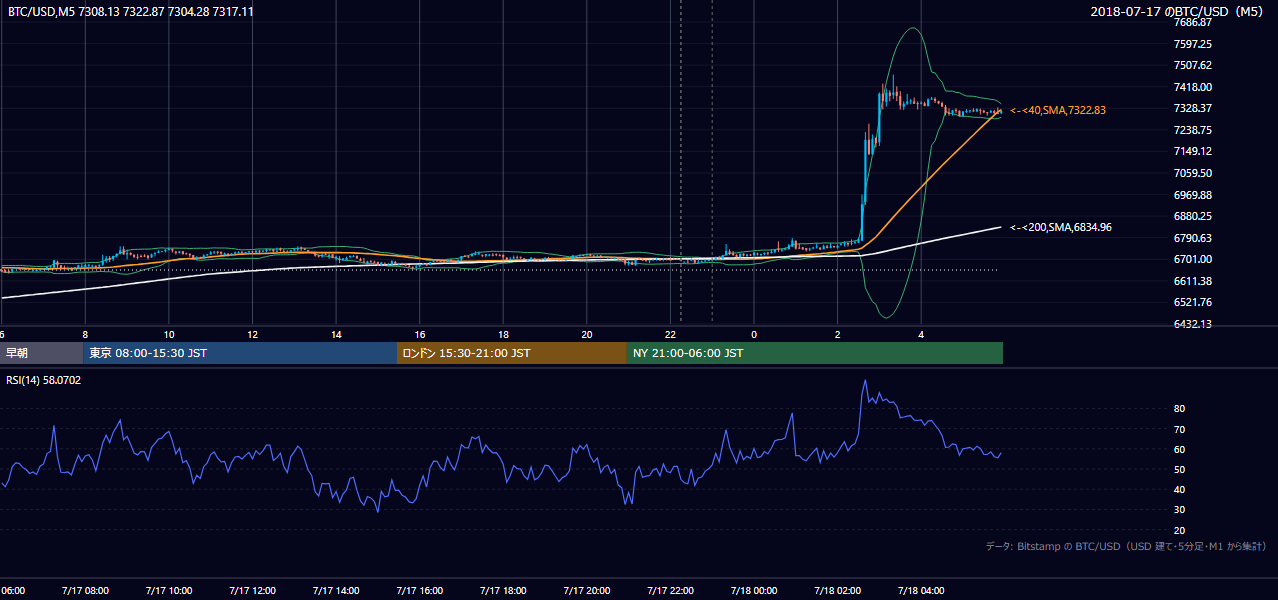Select the 6432.13 bottom price label
This screenshot has width=1278, height=600.
pos(1193,324)
